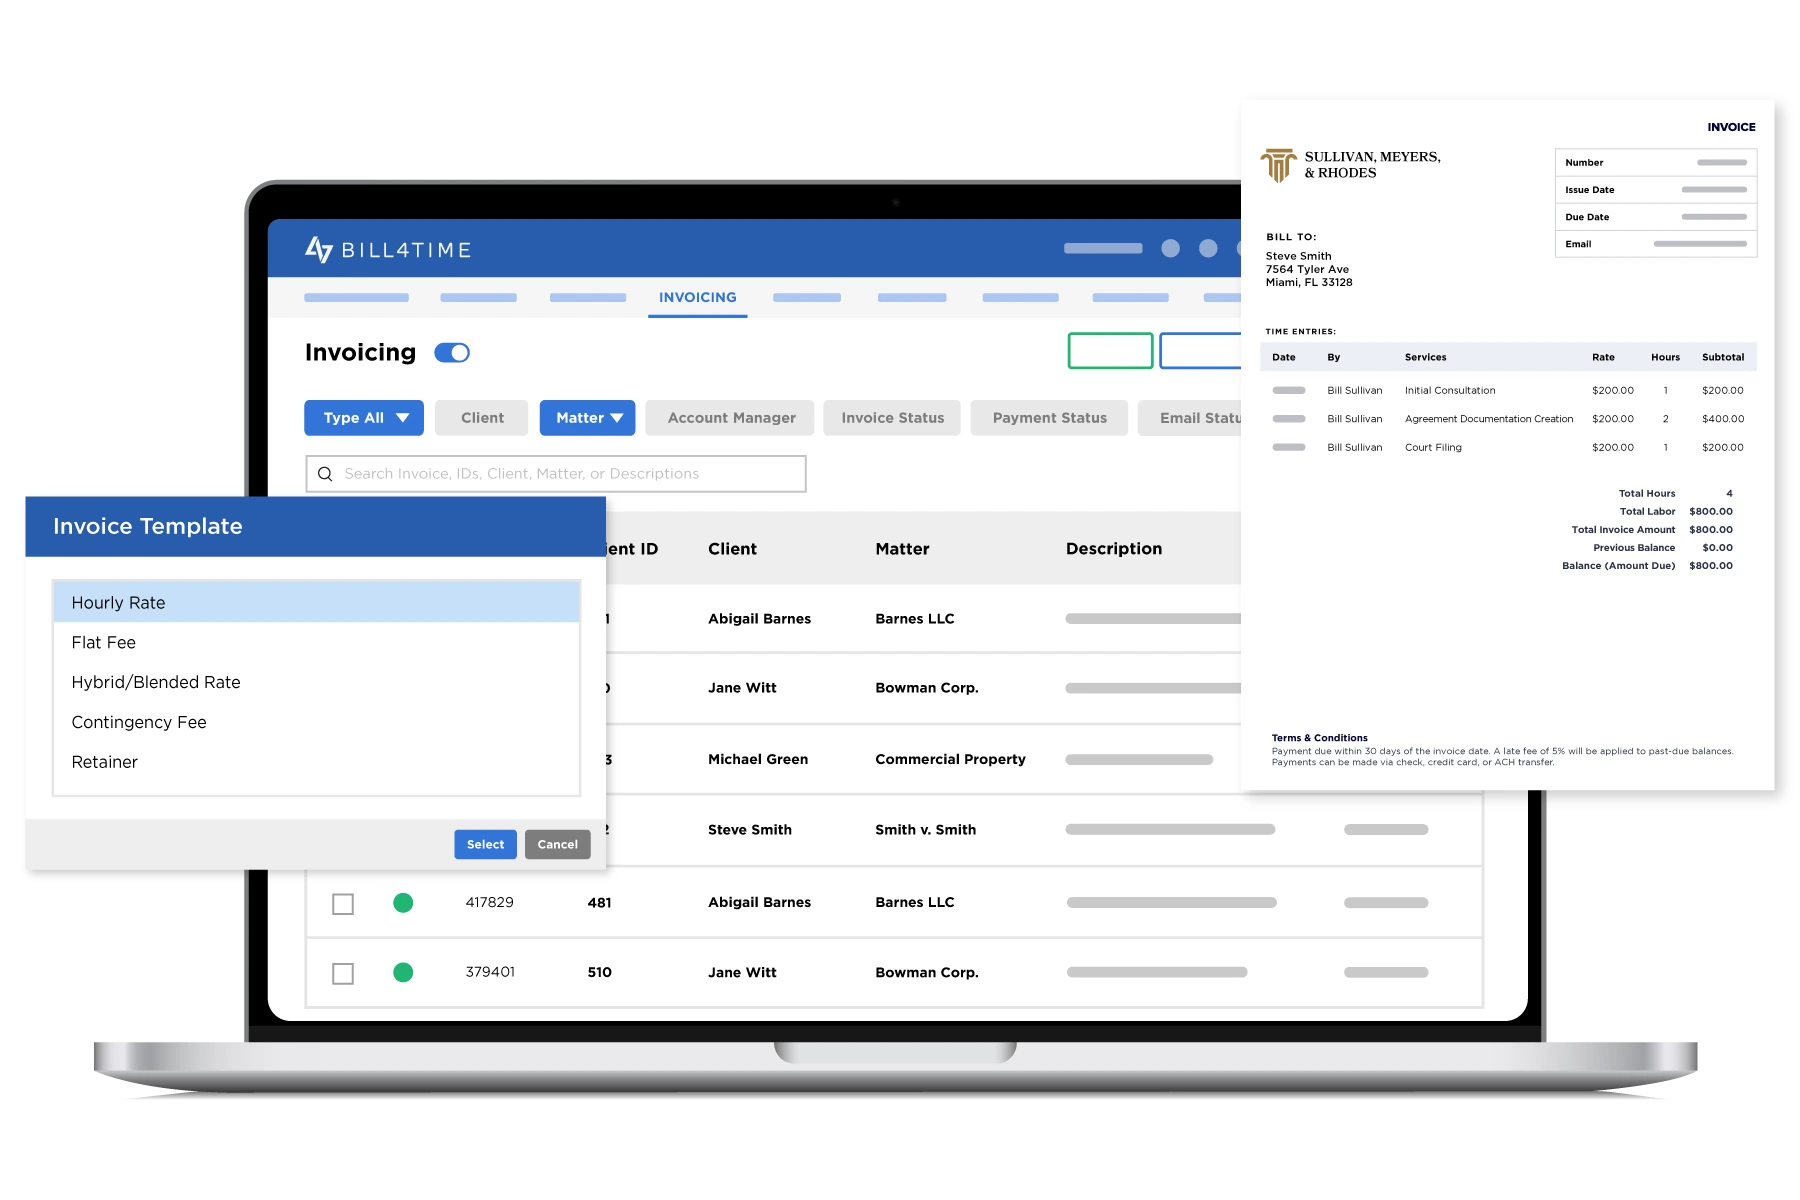Open the Payment Status filter

(x=1049, y=418)
